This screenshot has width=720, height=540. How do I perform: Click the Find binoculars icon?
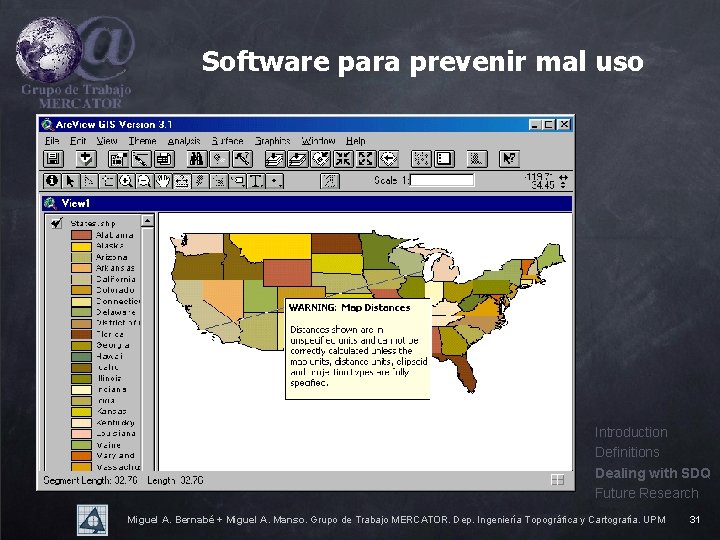(x=197, y=159)
